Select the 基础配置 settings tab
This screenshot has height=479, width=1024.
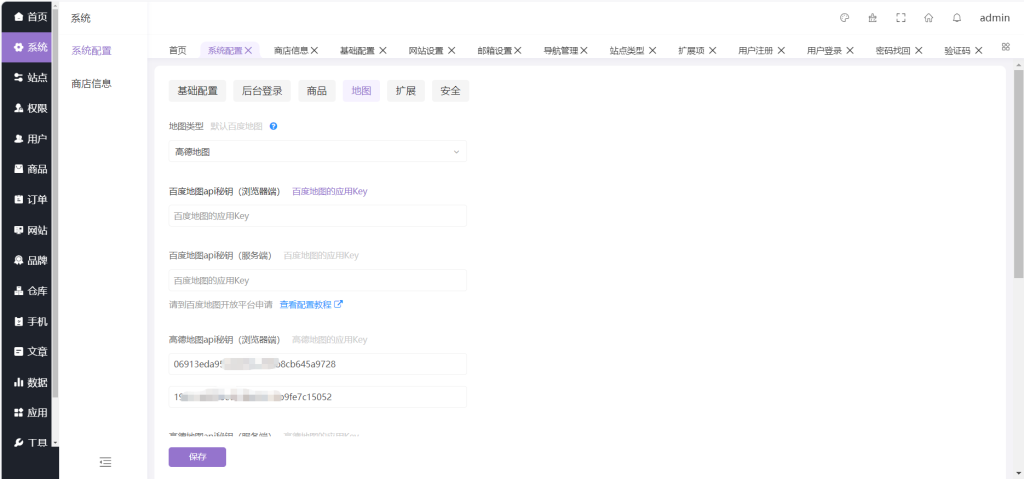tap(197, 91)
